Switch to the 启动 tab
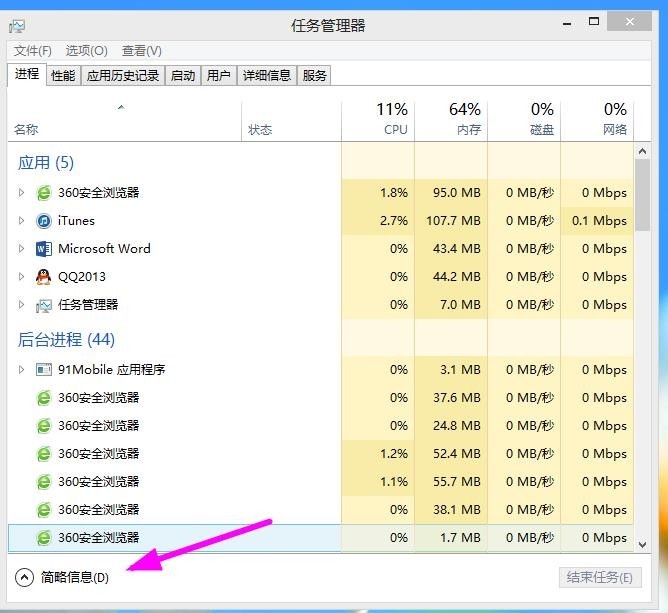 tap(183, 76)
